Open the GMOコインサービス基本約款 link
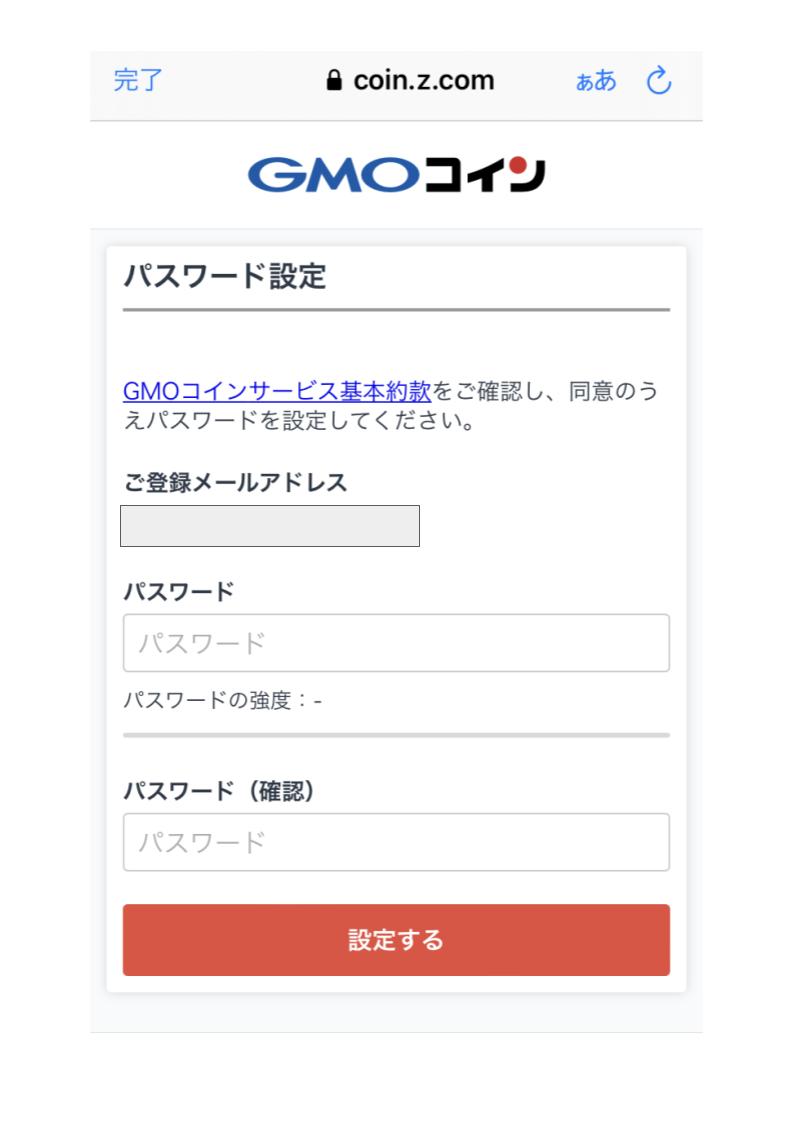 coord(277,391)
